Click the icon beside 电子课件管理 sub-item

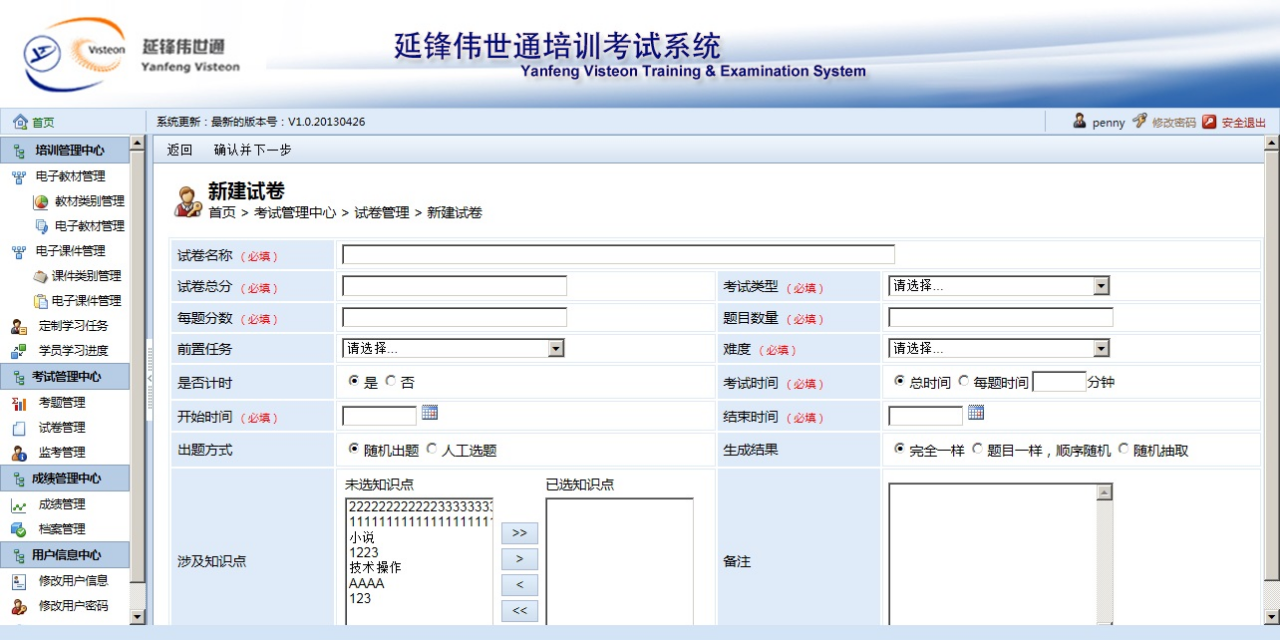pyautogui.click(x=41, y=301)
